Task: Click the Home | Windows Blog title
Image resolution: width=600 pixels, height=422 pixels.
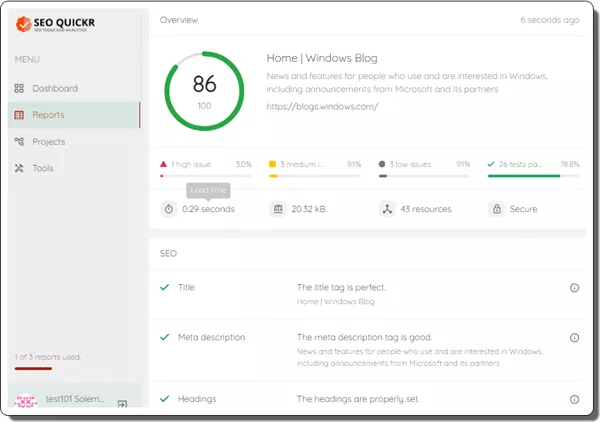Action: point(322,58)
